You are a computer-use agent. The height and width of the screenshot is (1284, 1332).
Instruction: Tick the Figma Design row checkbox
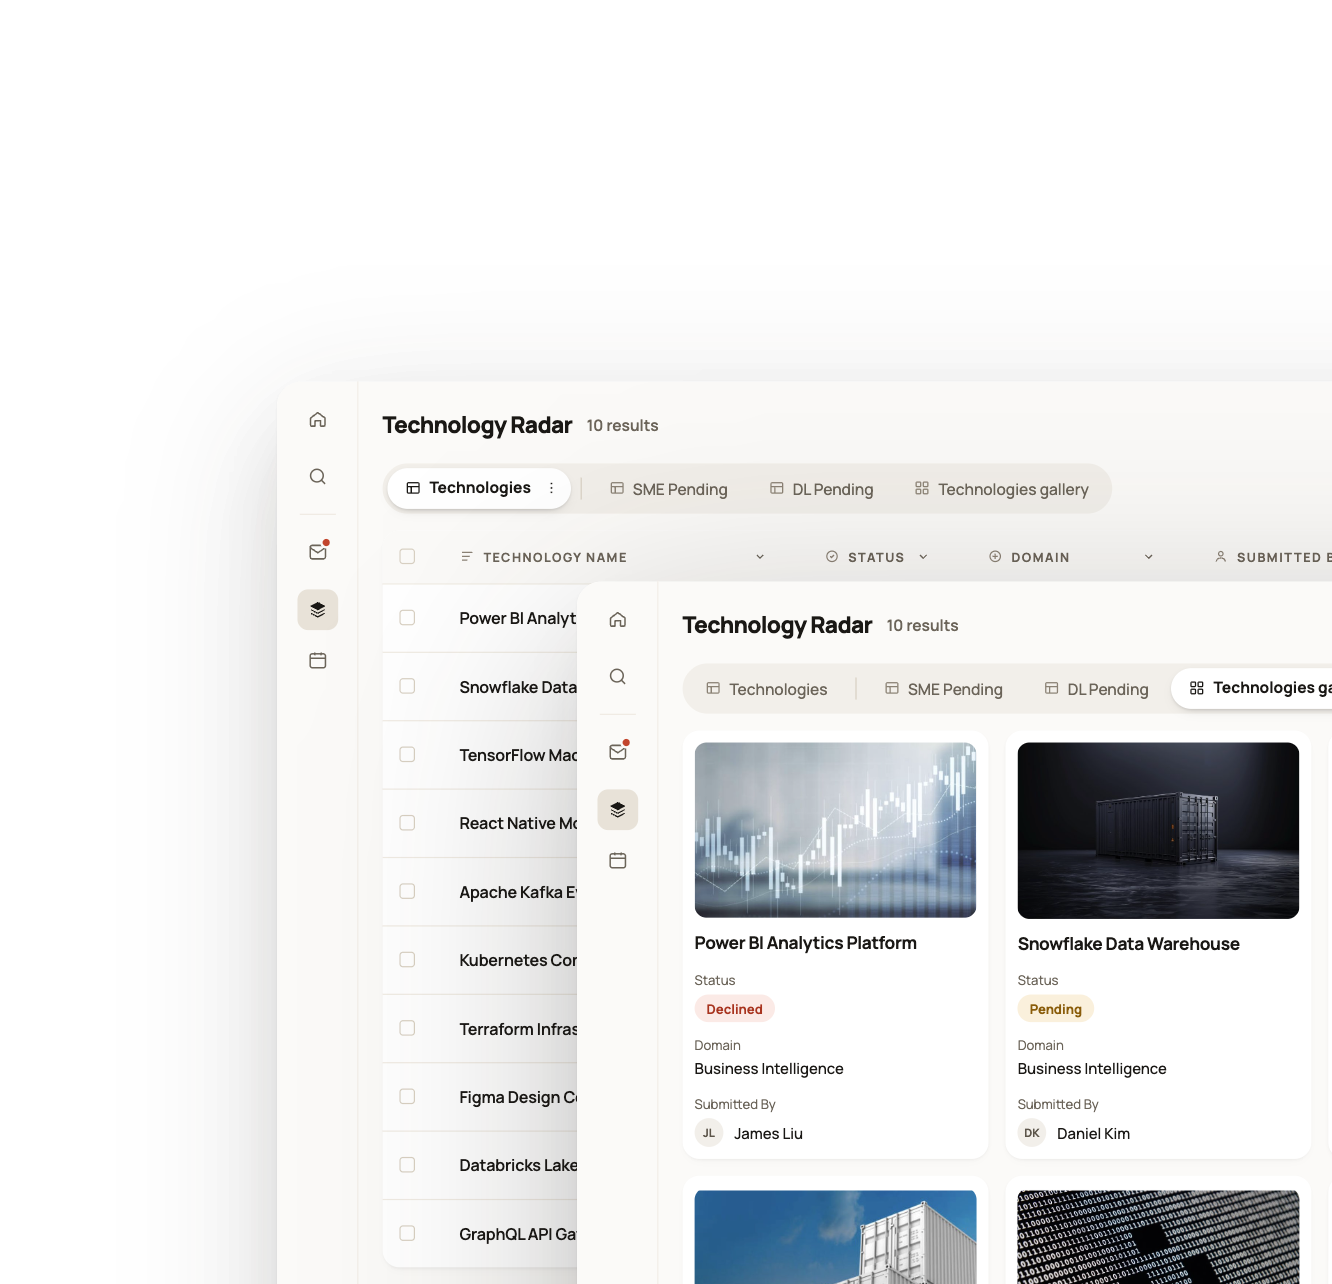point(407,1097)
